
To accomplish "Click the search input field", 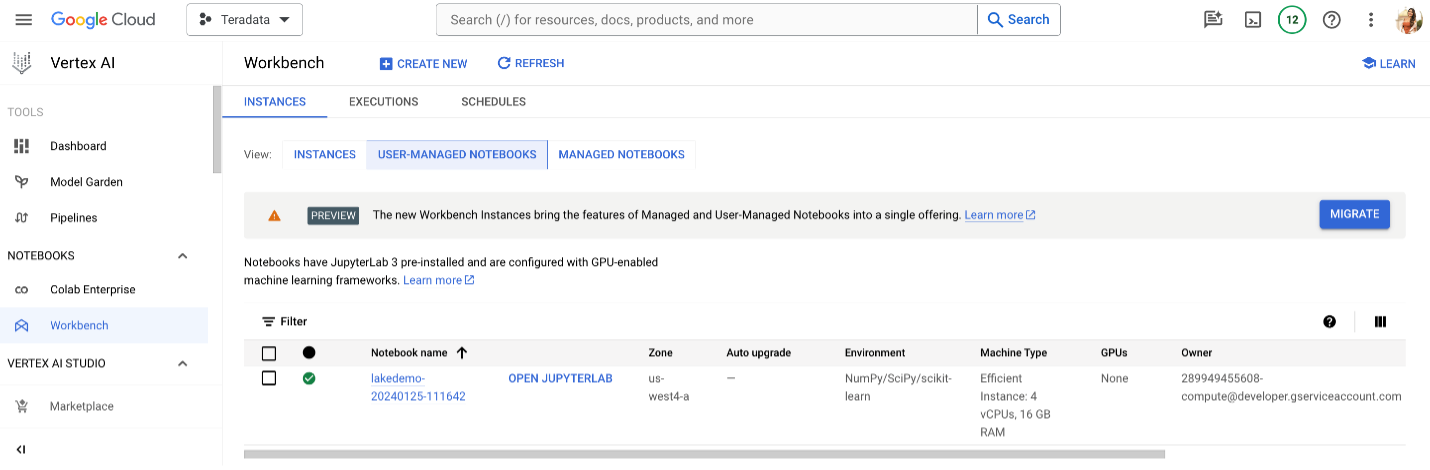I will pos(706,20).
